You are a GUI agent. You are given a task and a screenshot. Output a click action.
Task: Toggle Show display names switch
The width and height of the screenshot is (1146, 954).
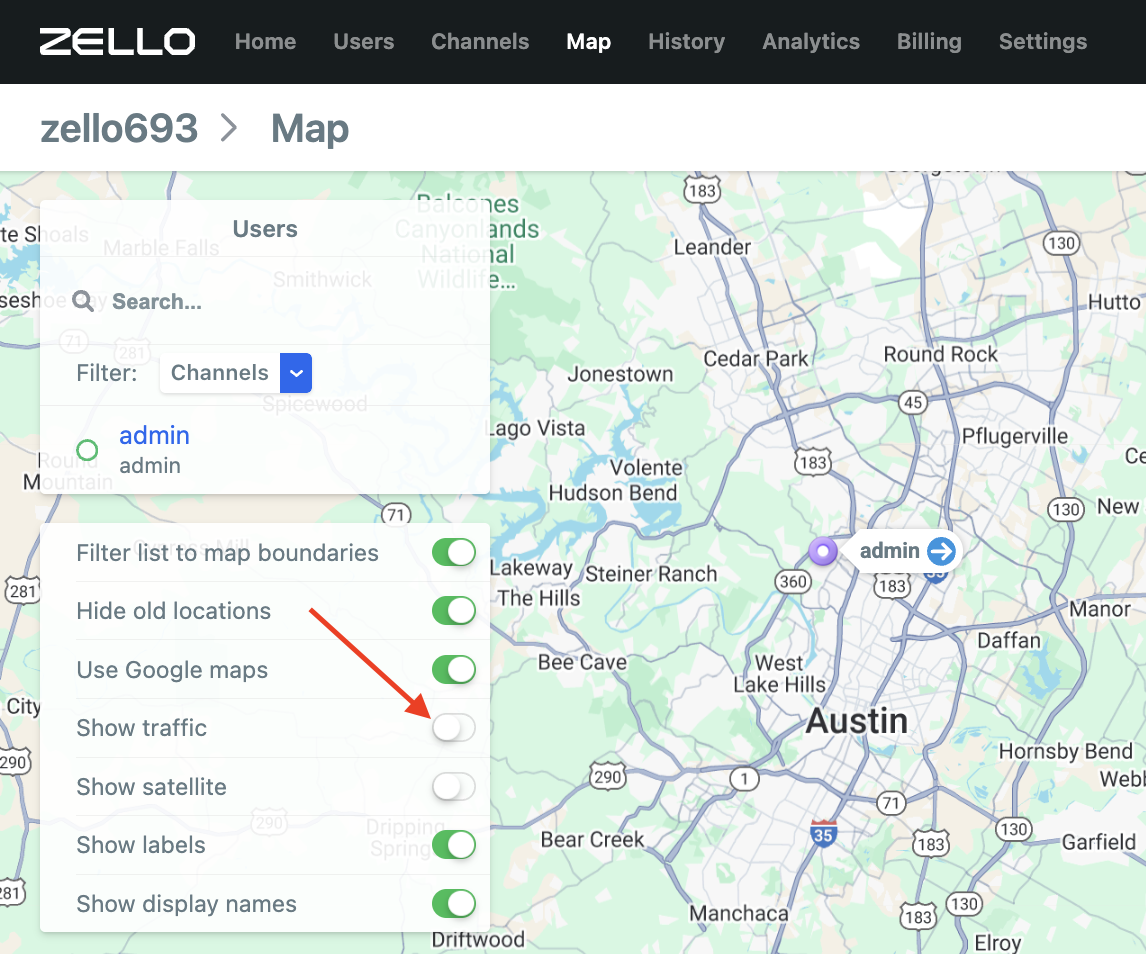point(454,904)
